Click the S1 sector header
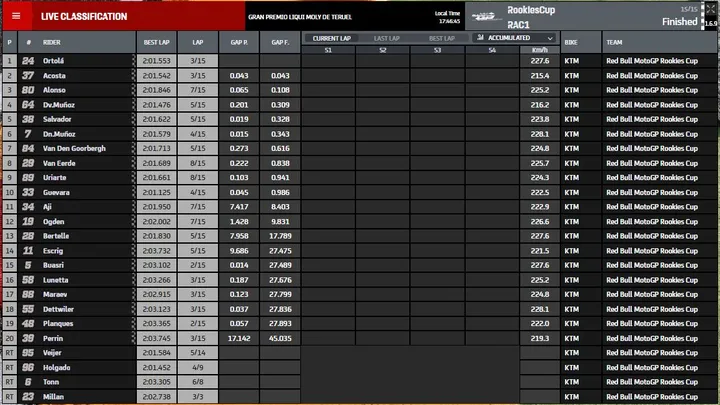Screen dimensions: 720x405 [328, 50]
